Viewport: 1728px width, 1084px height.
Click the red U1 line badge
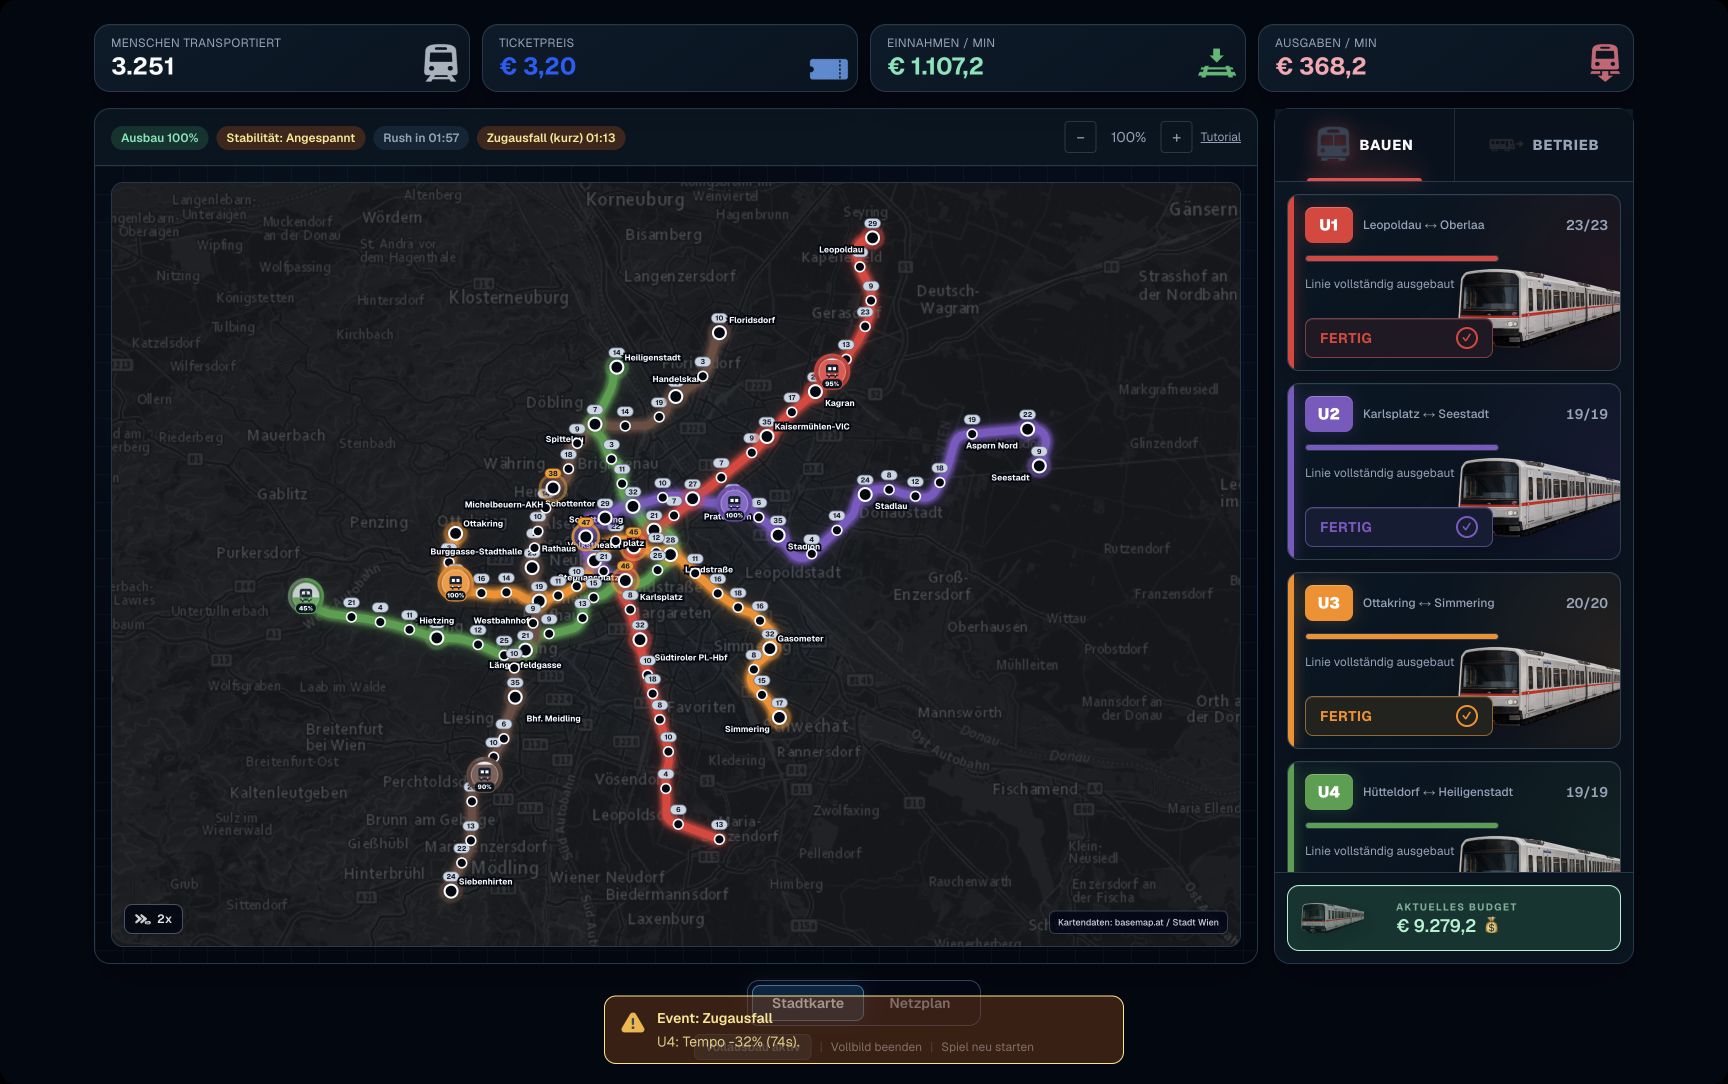click(1328, 225)
